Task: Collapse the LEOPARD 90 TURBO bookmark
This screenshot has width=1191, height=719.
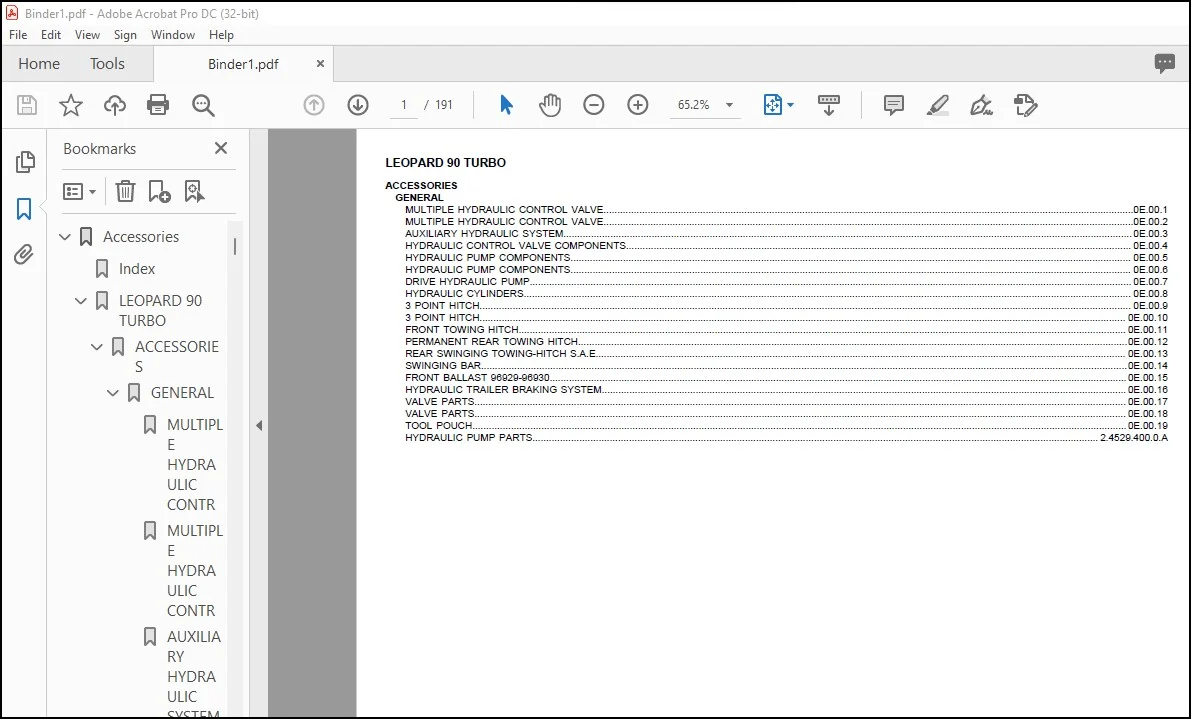Action: click(x=81, y=301)
